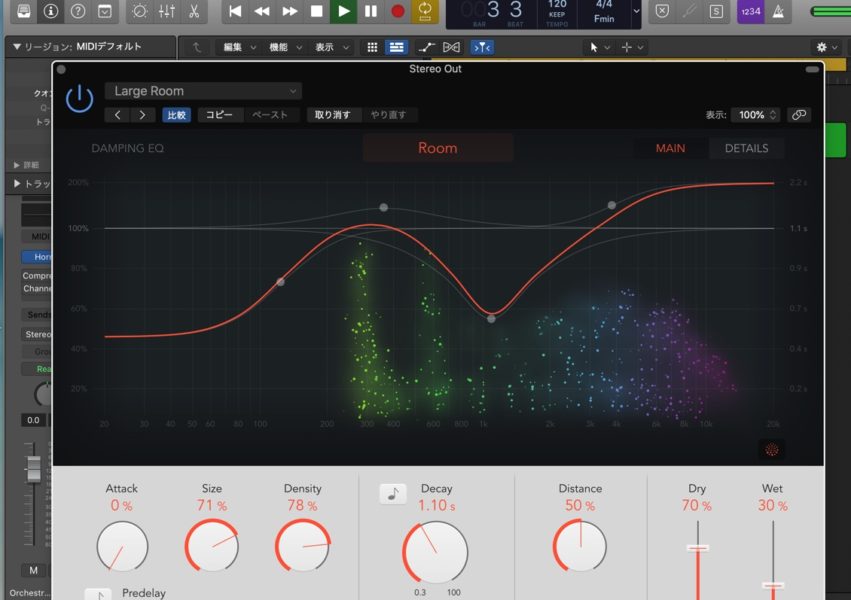Image resolution: width=851 pixels, height=600 pixels.
Task: Toggle the Catch Playhead button
Action: pyautogui.click(x=482, y=48)
